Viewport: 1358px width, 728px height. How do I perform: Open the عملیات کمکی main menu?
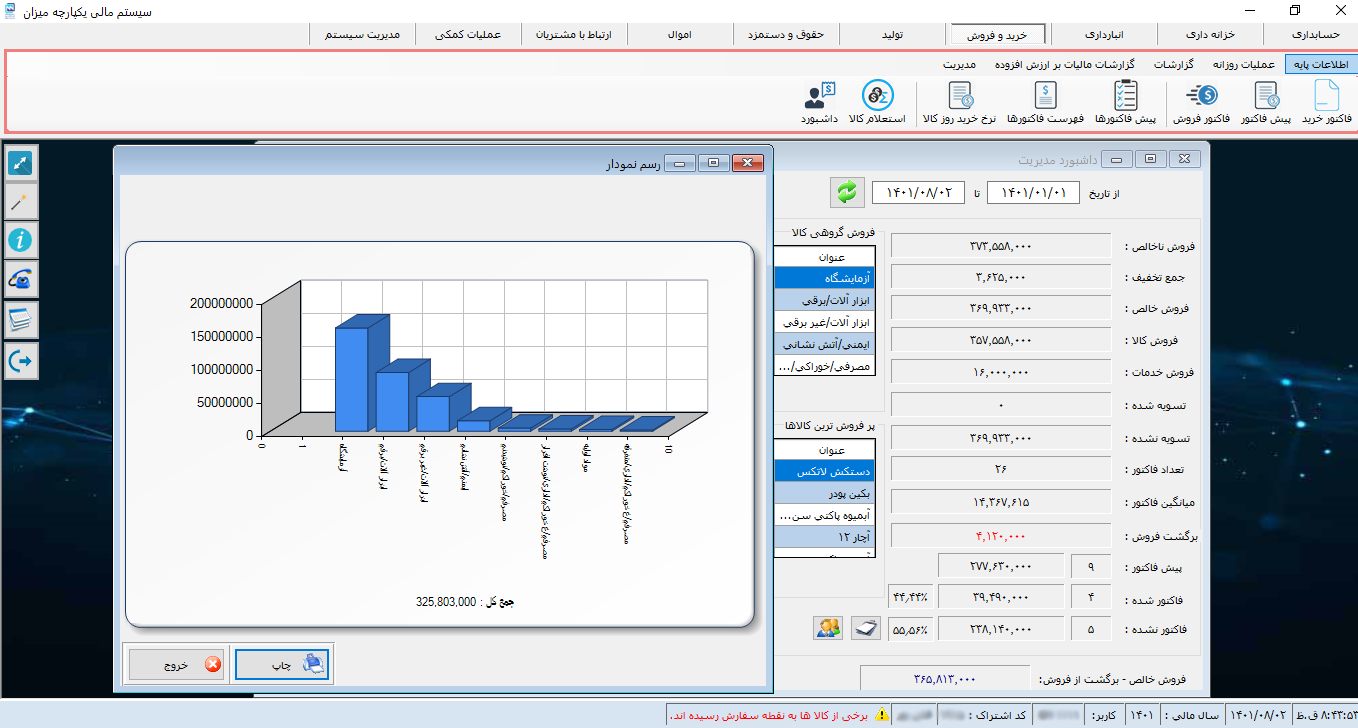(468, 34)
